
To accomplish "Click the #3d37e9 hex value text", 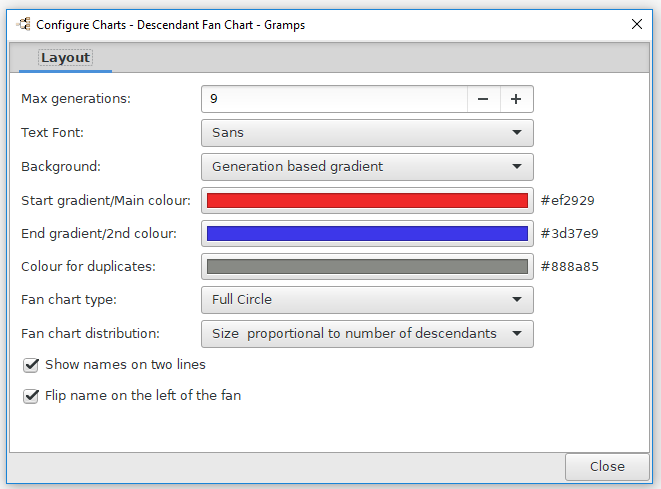I will (x=570, y=233).
